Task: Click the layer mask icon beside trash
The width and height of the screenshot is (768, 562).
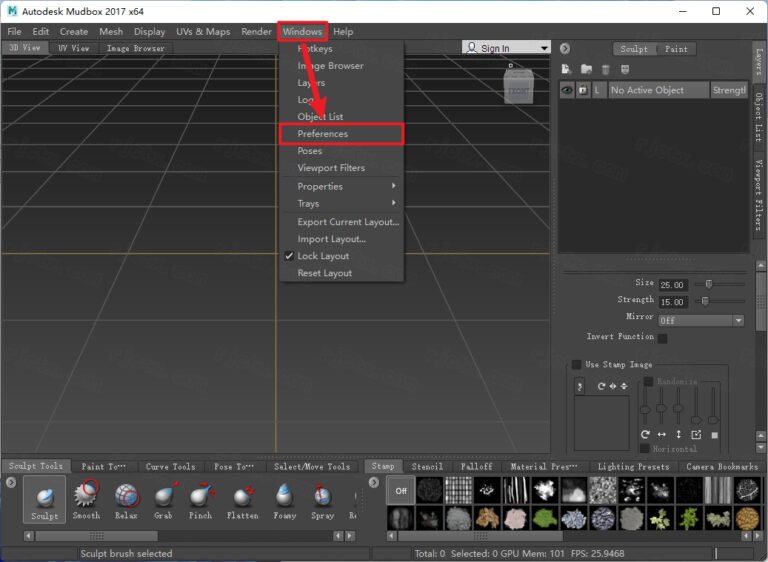Action: click(x=625, y=70)
